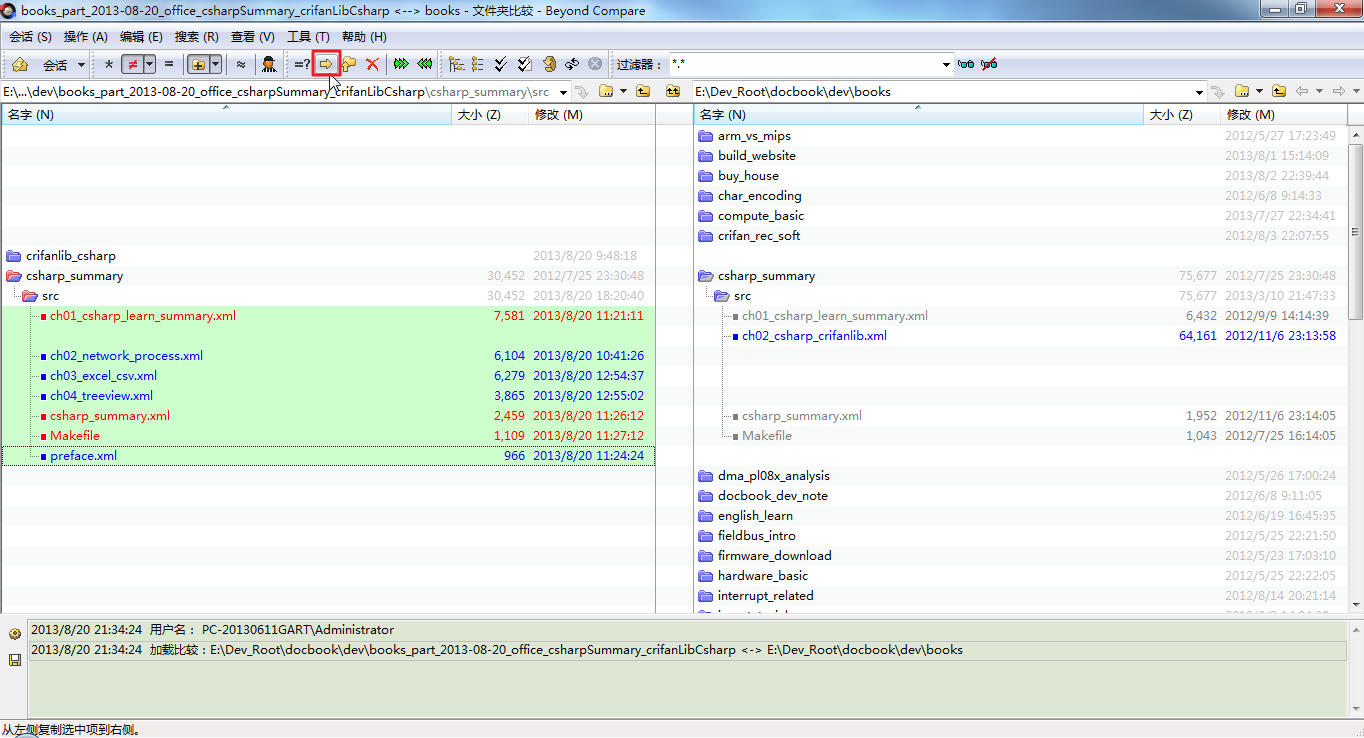Click the green collapse-all arrows icon
The width and height of the screenshot is (1364, 738).
point(425,65)
